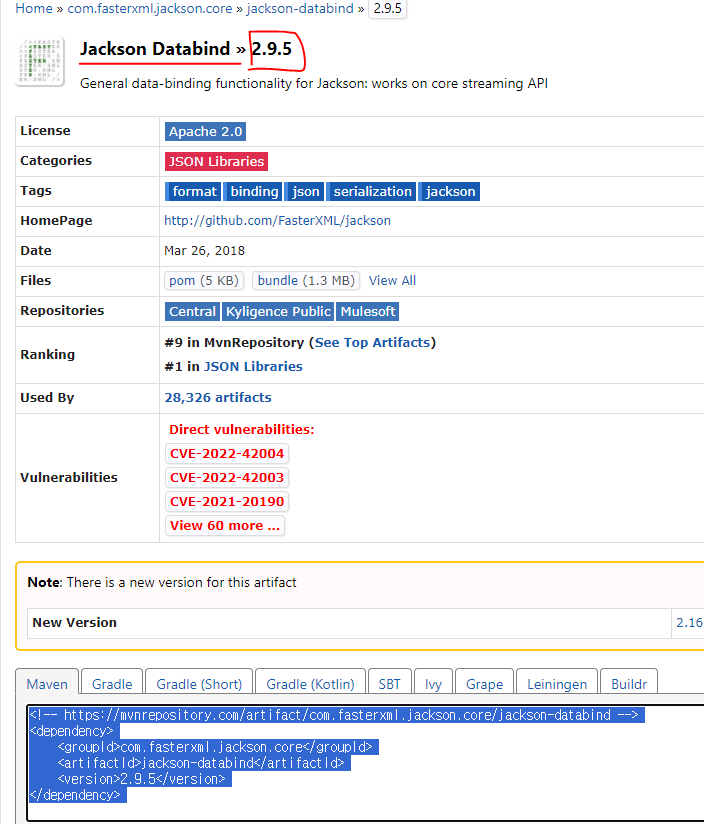
Task: Select the 2.9.5 breadcrumb version chip
Action: click(x=388, y=8)
